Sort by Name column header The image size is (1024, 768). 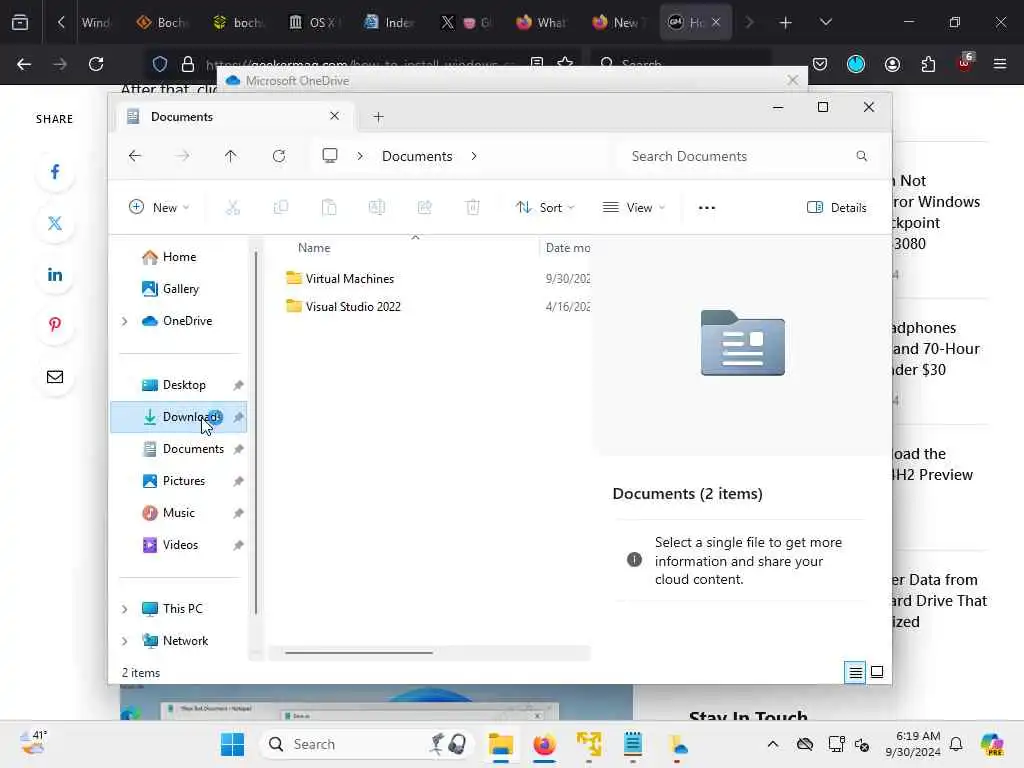314,248
